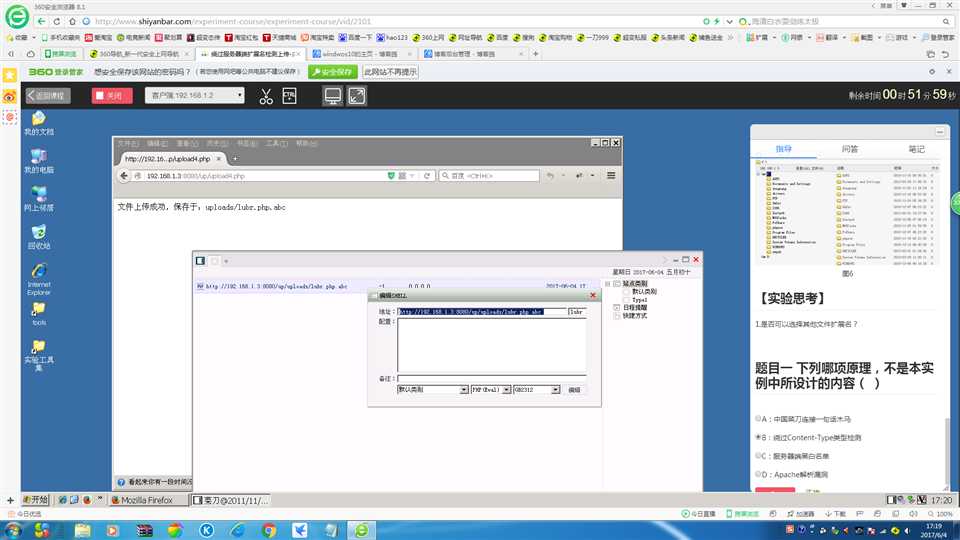Go to browser home page icon
This screenshot has width=960, height=540.
point(72,21)
